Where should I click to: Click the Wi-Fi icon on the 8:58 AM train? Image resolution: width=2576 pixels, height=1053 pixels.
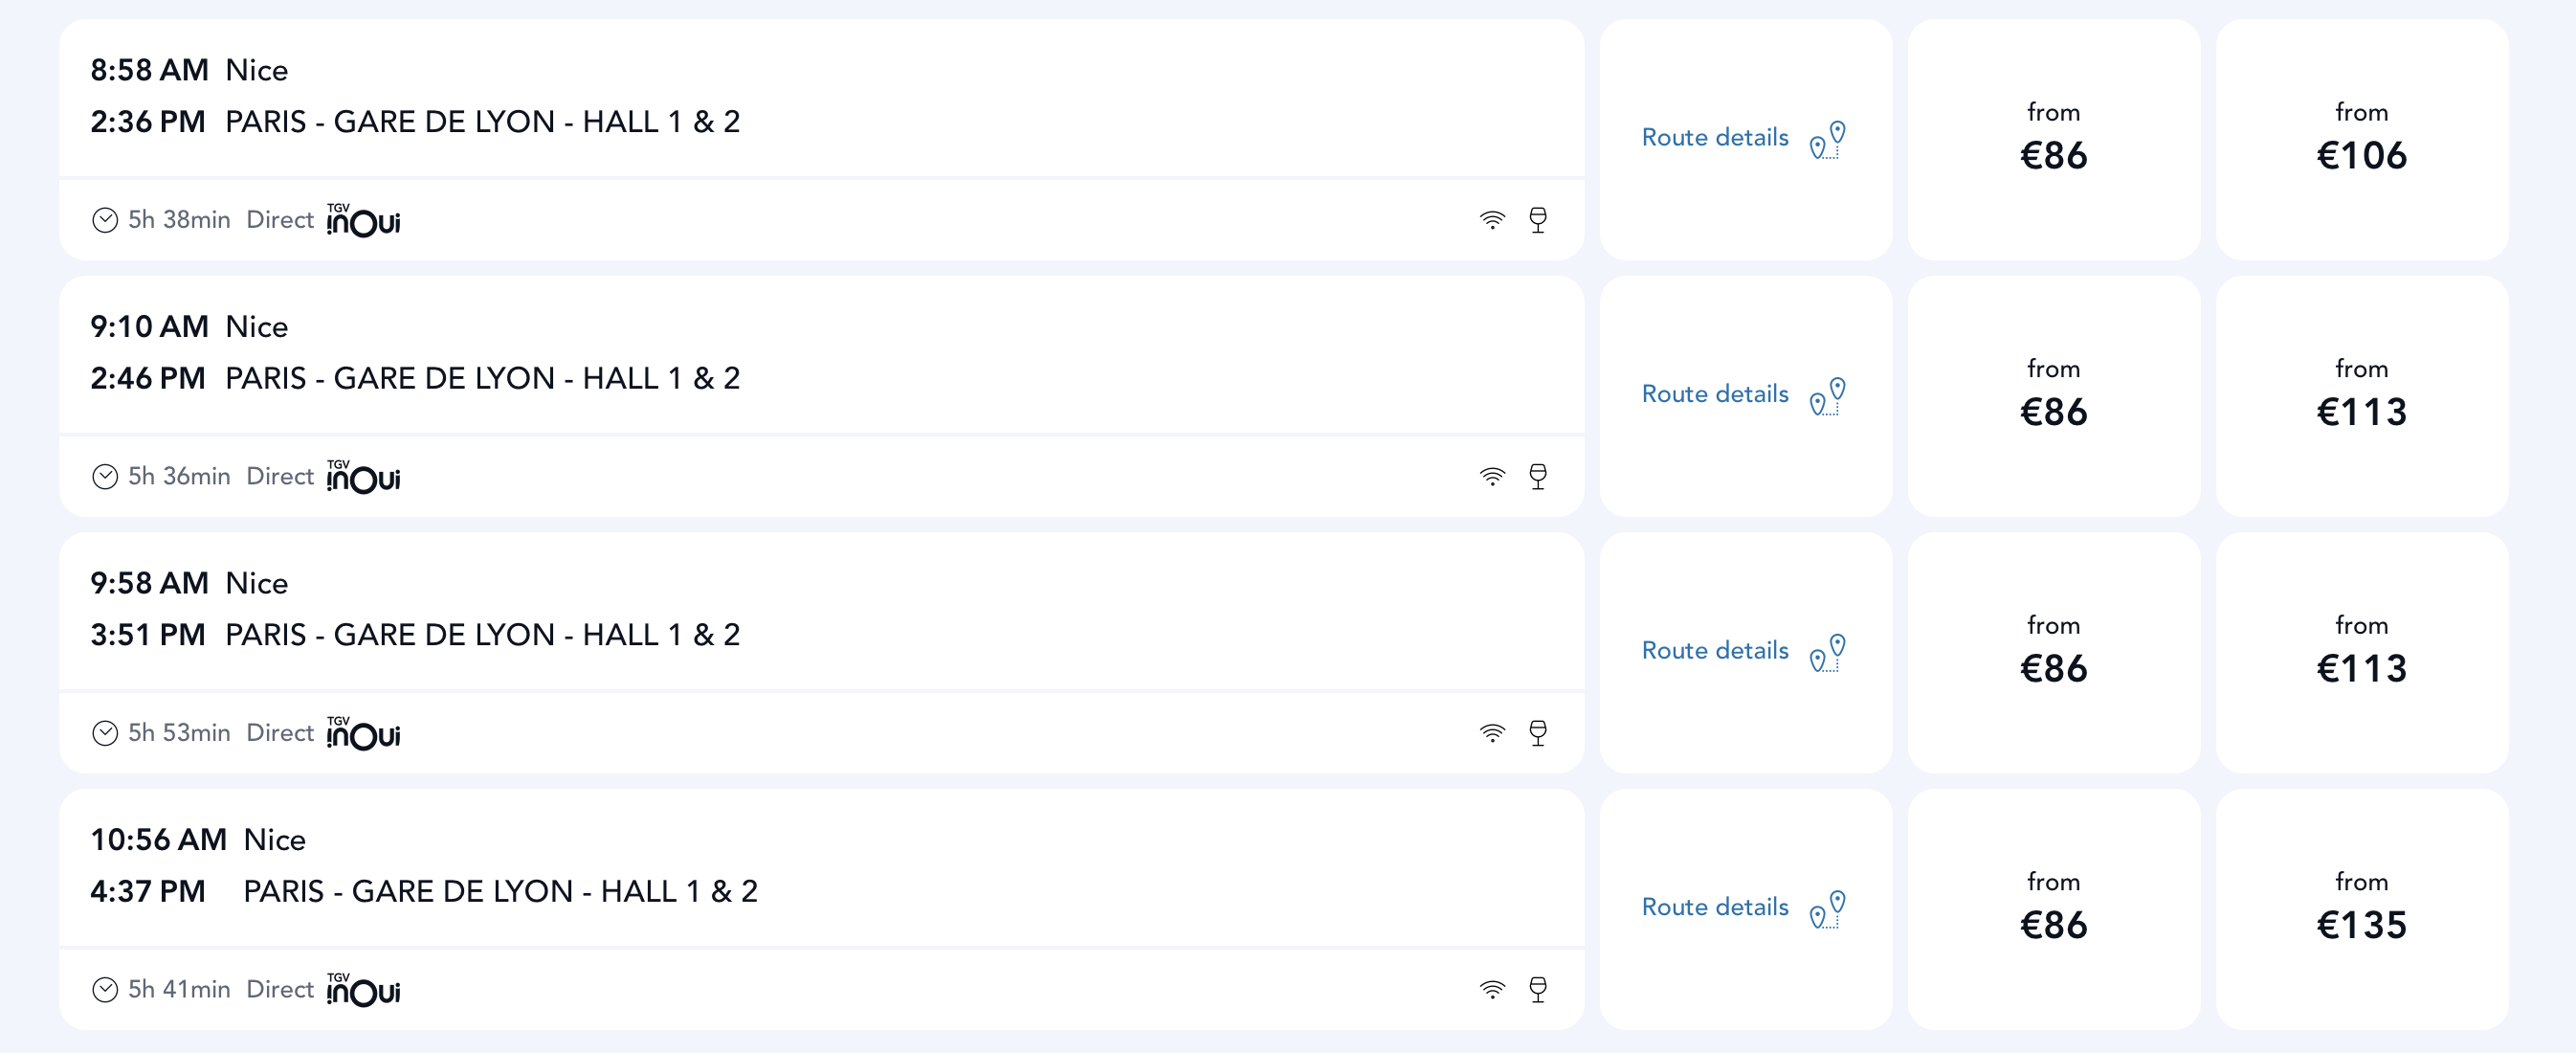tap(1492, 220)
